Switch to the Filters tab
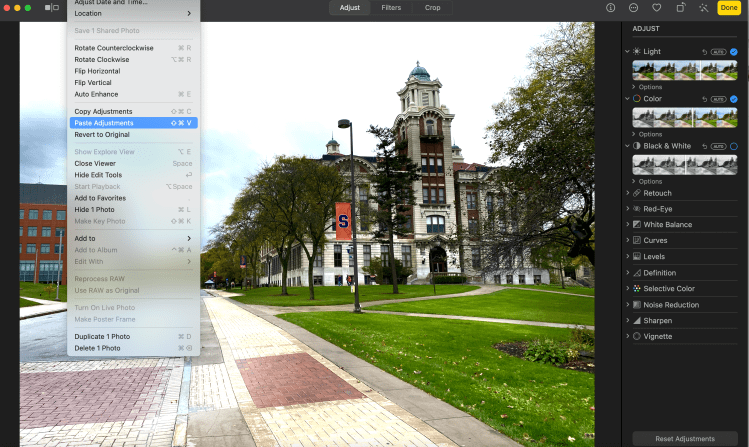This screenshot has width=749, height=447. point(391,8)
